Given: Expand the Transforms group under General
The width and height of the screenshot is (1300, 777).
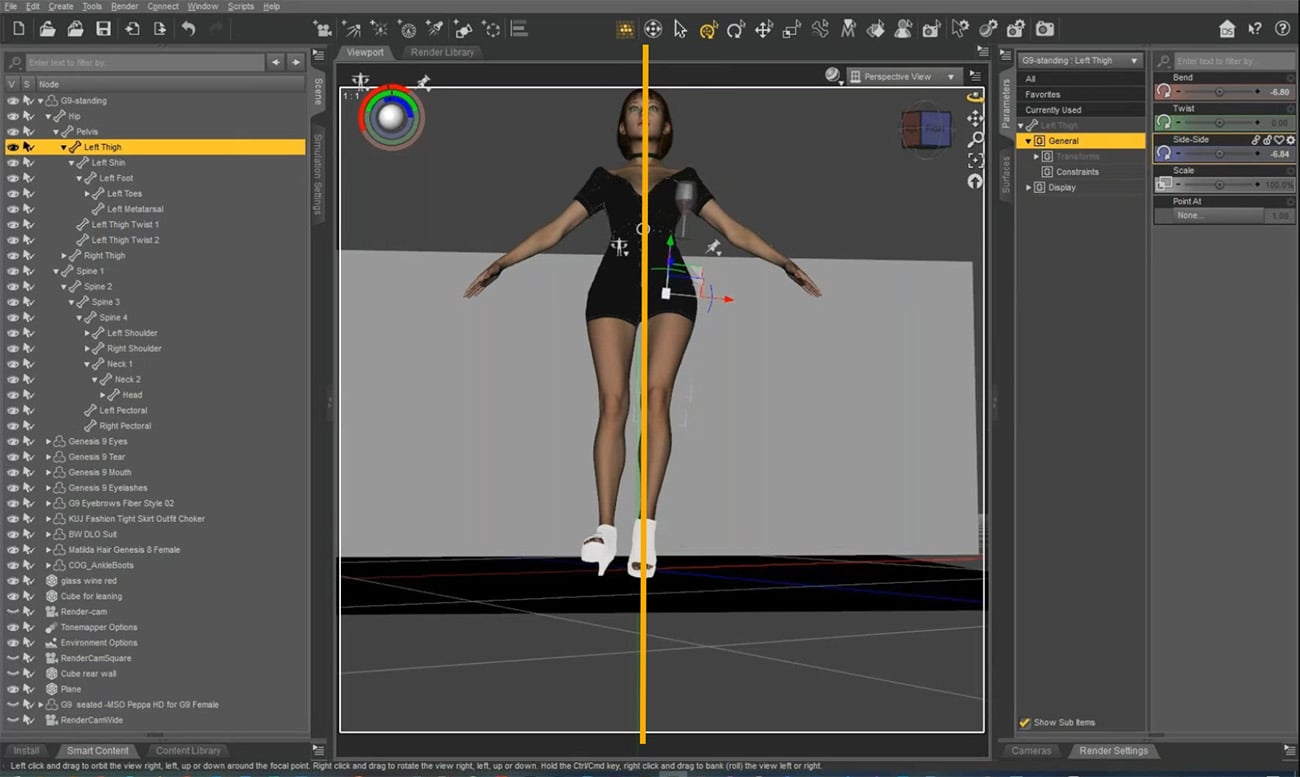Looking at the screenshot, I should (1037, 156).
